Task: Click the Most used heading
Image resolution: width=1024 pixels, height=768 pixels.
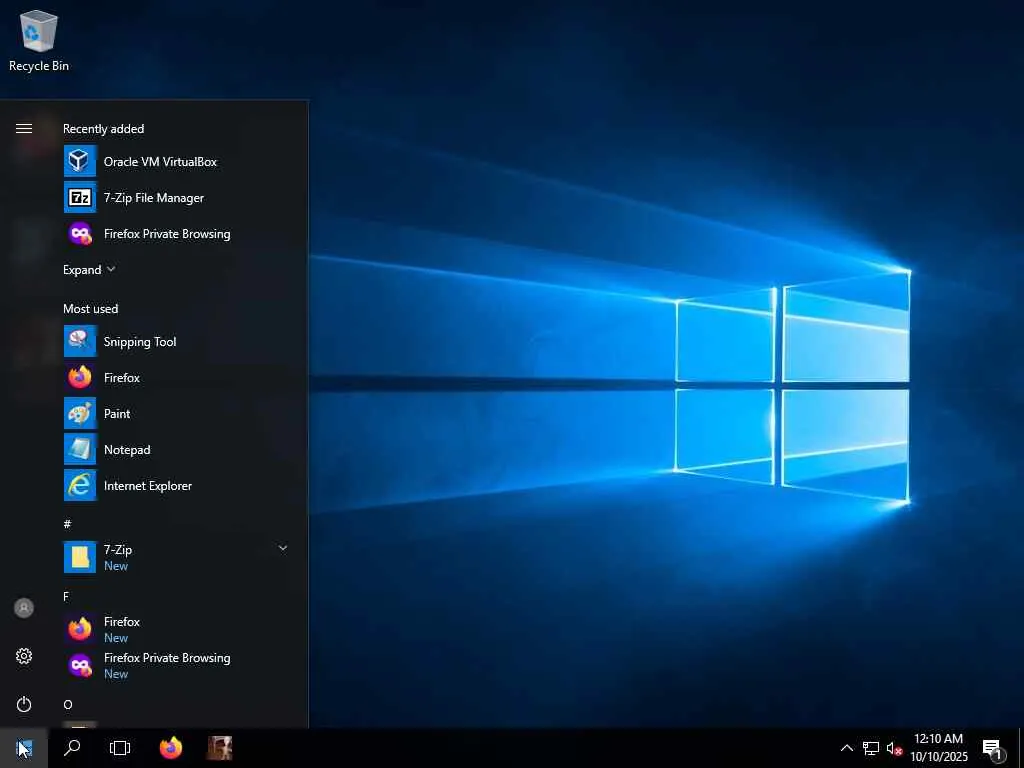Action: [91, 309]
